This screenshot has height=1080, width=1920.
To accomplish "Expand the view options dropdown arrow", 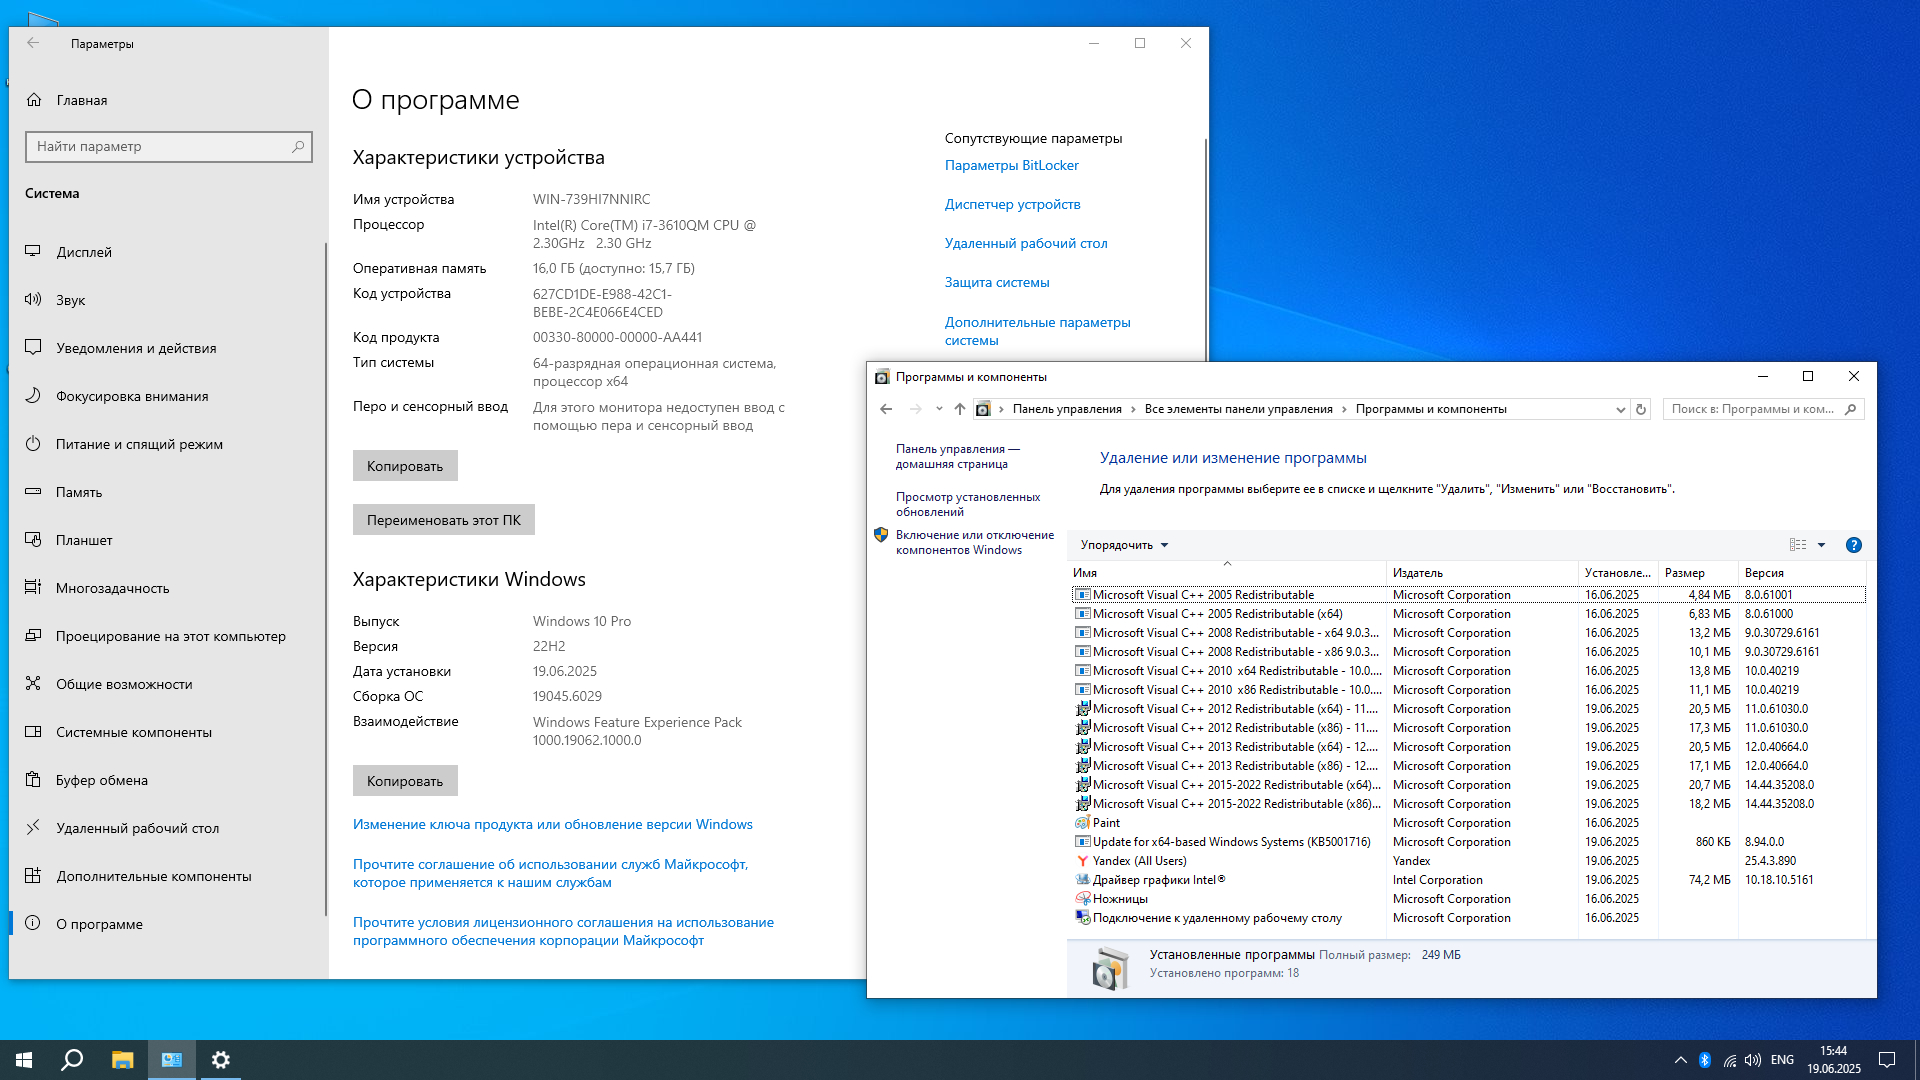I will pos(1821,545).
